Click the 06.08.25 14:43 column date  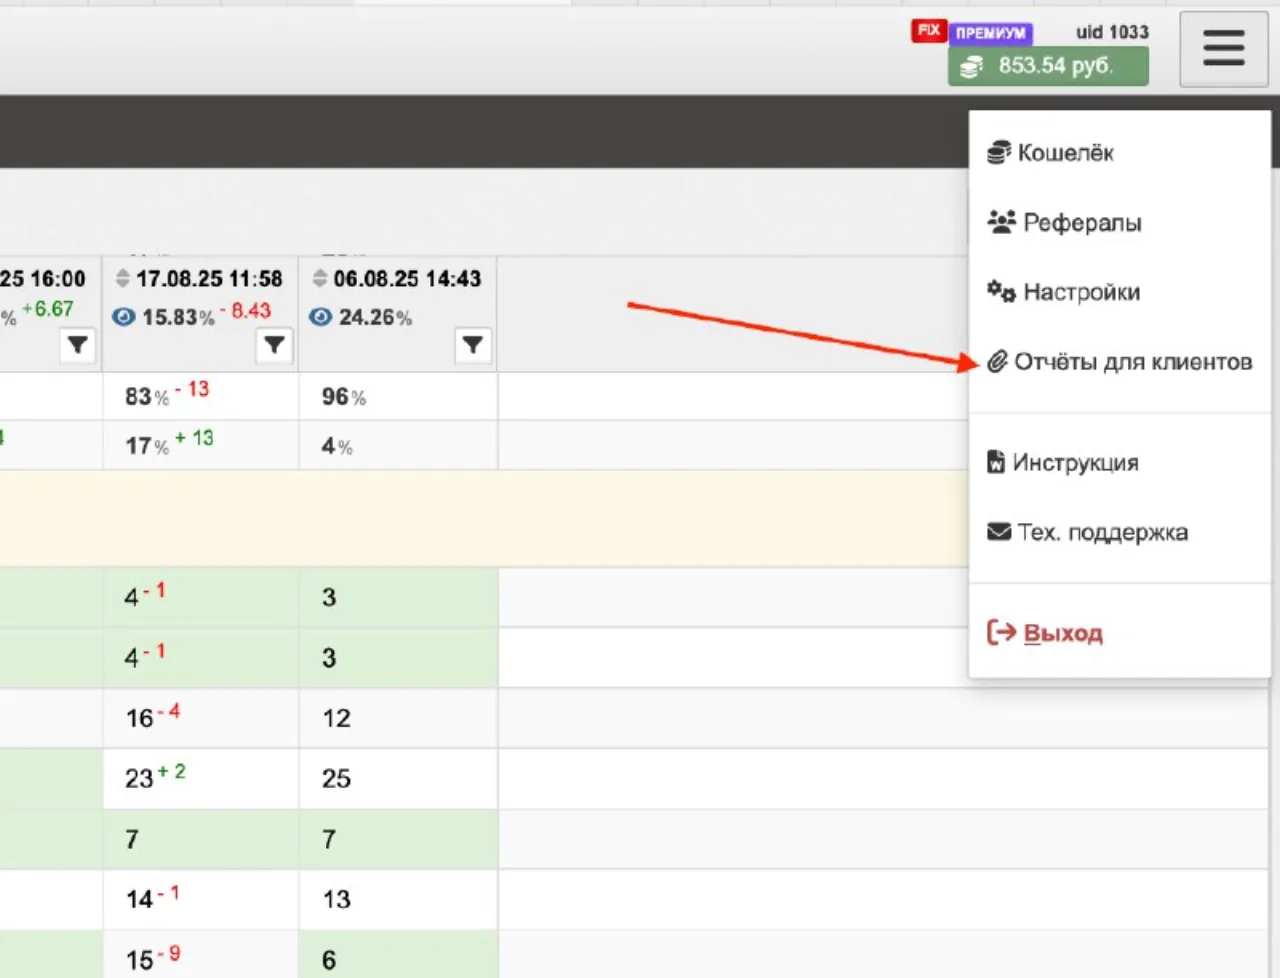(x=407, y=278)
